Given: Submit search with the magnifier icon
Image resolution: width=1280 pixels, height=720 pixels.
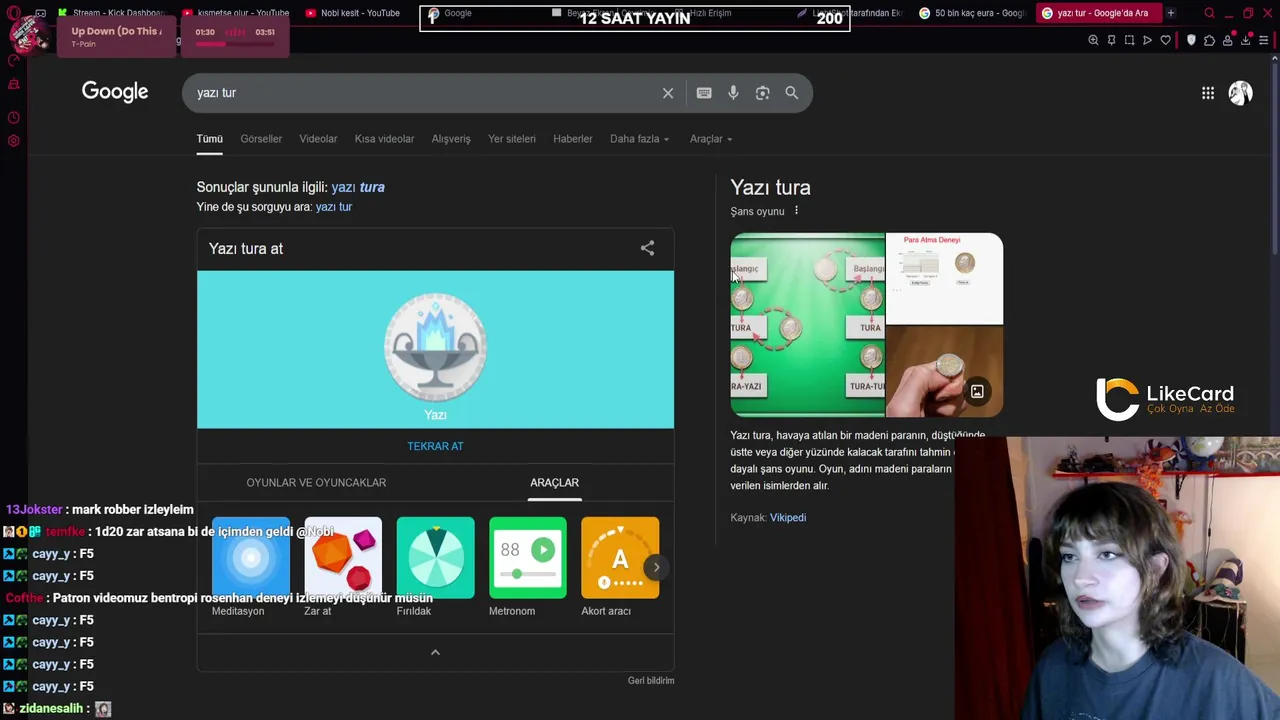Looking at the screenshot, I should [x=791, y=93].
